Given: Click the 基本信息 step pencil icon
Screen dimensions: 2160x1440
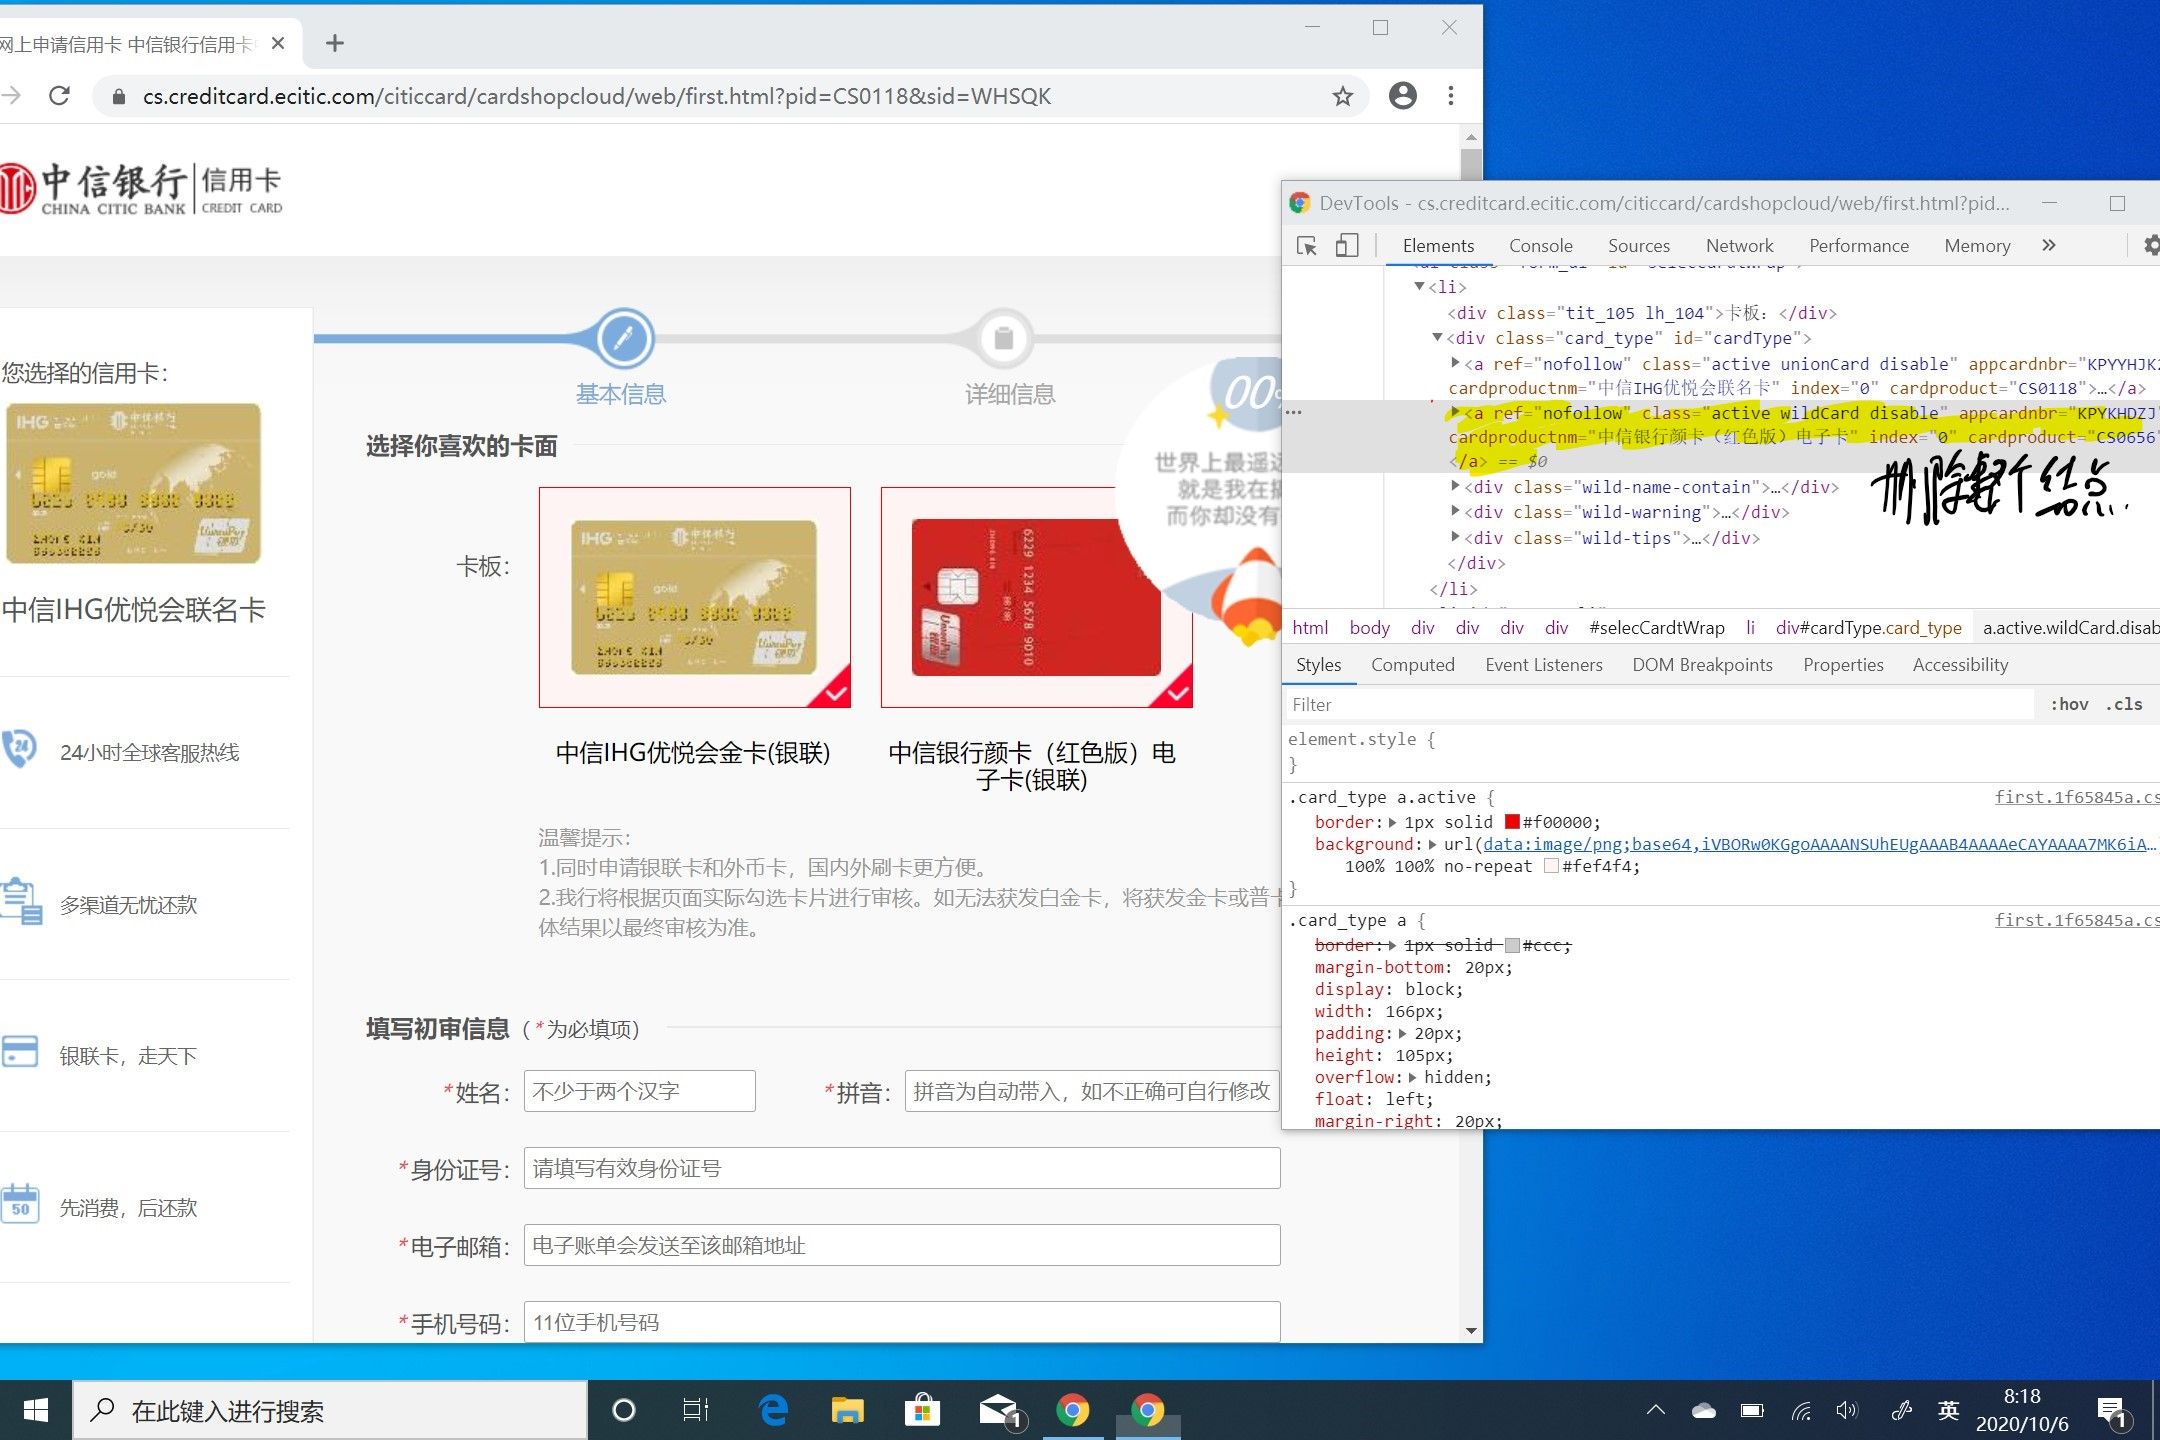Looking at the screenshot, I should pos(625,338).
